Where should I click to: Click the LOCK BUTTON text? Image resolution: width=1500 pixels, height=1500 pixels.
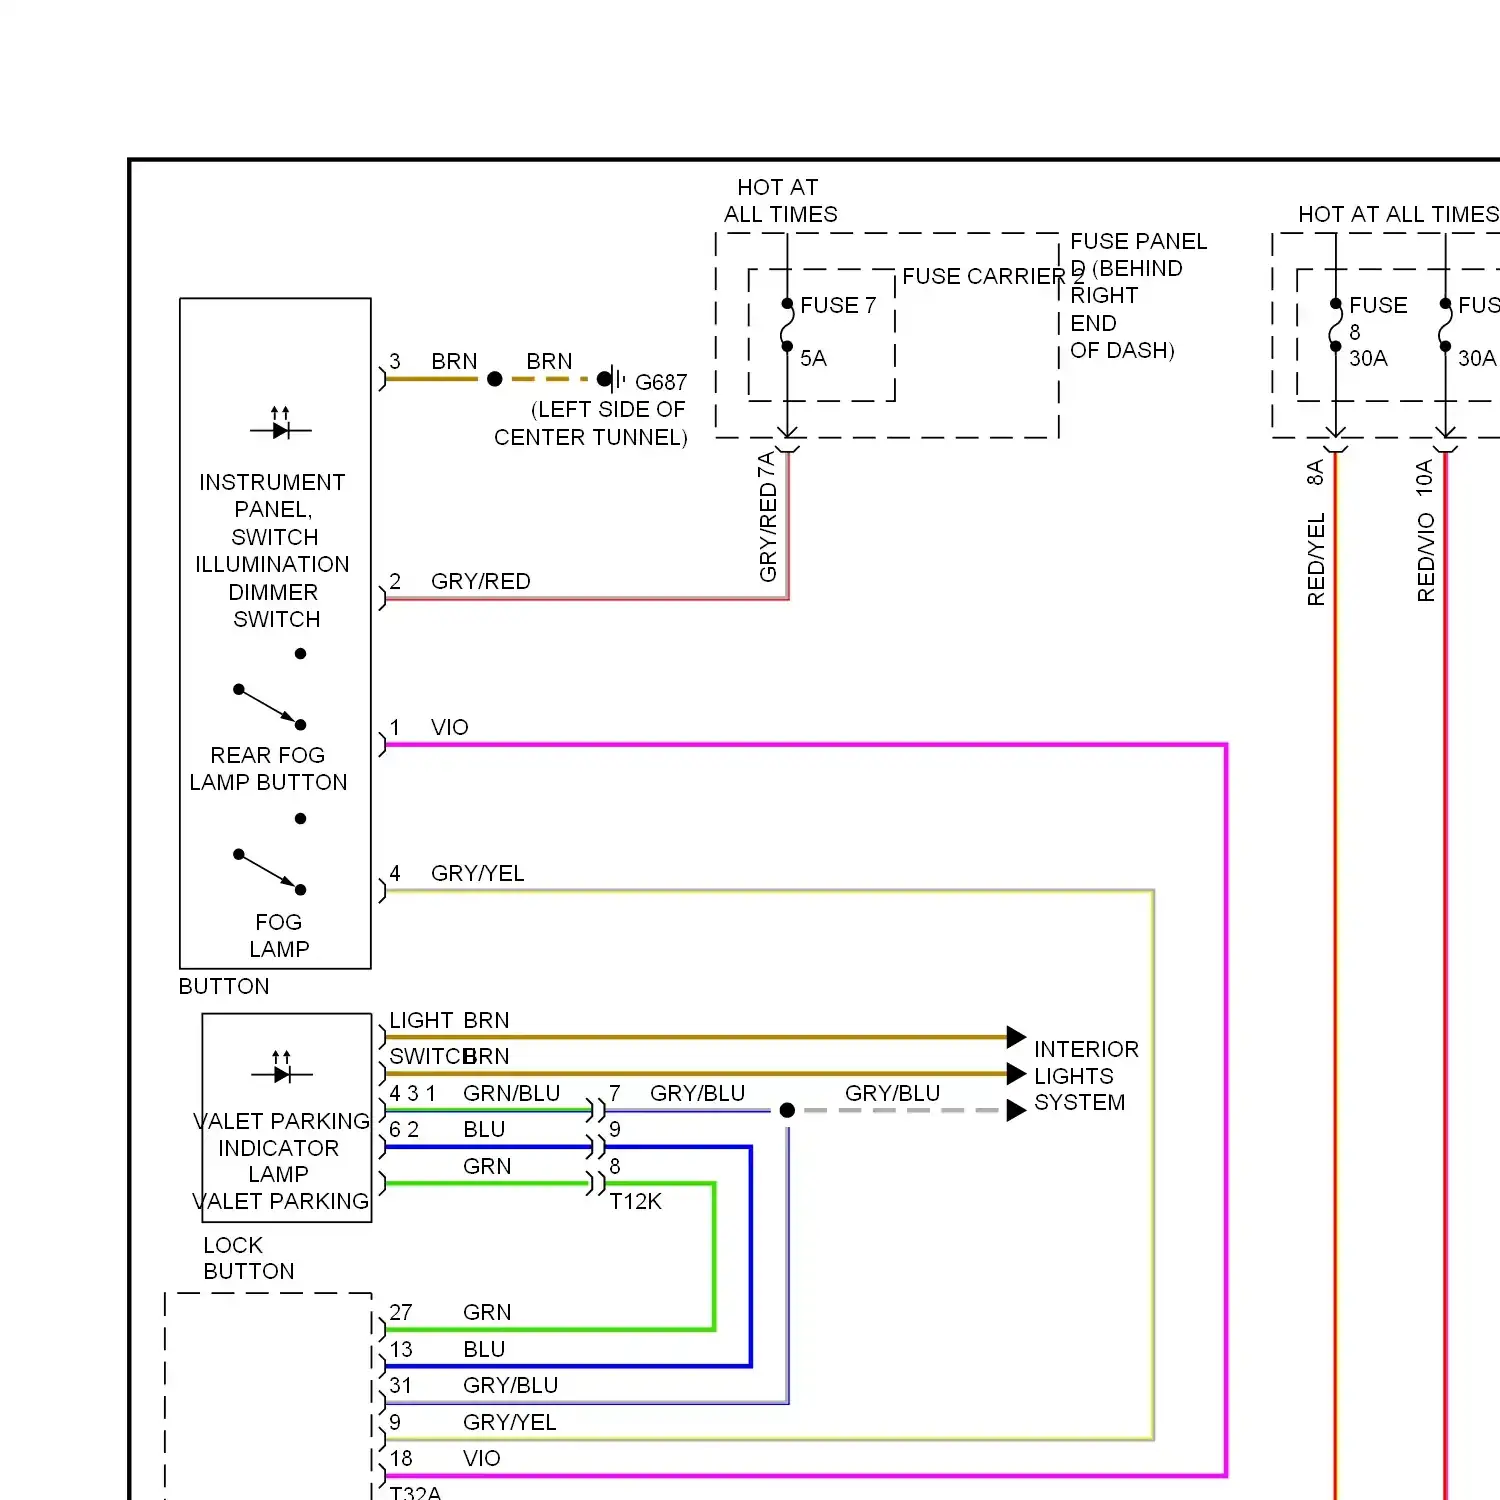pos(248,1258)
